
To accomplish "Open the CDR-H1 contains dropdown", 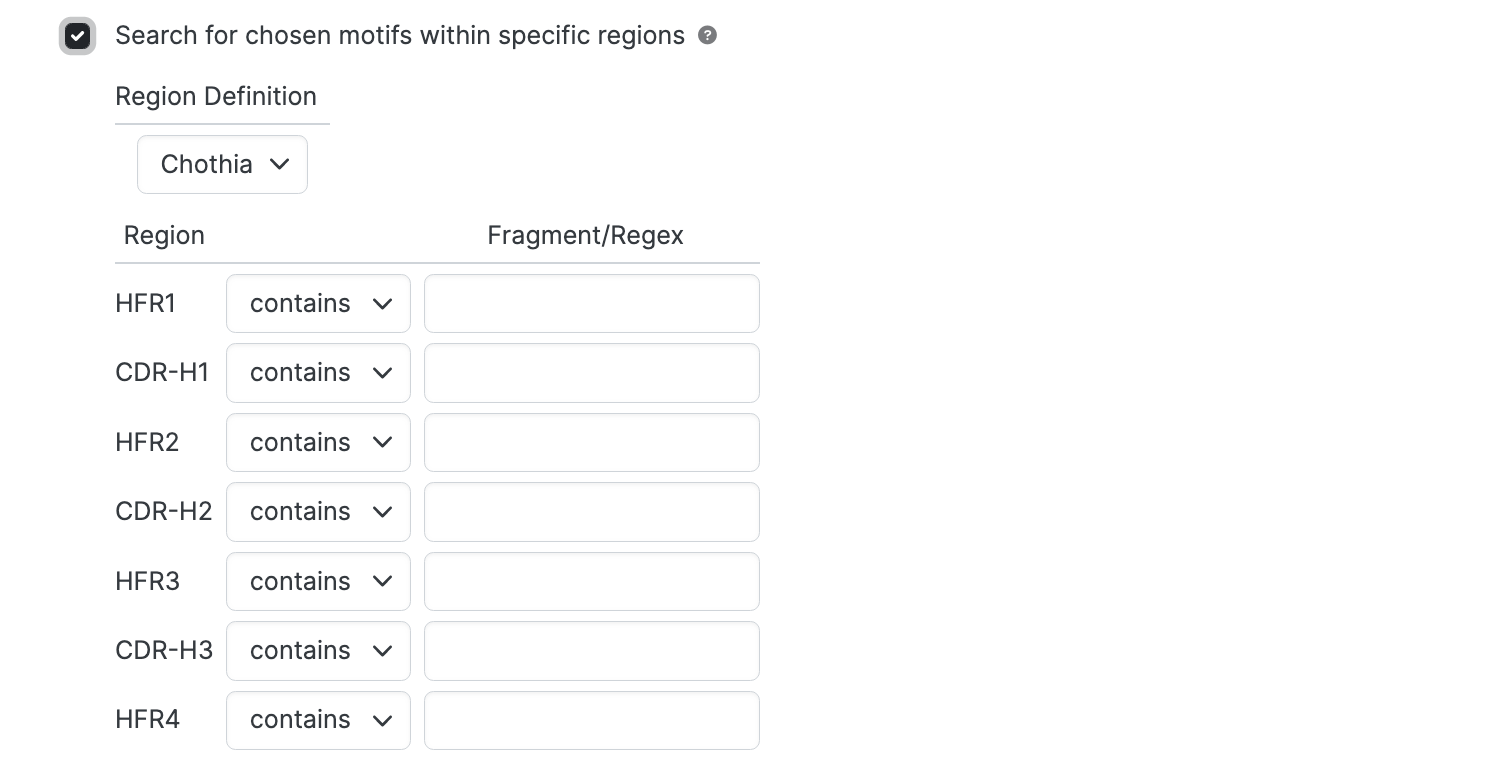I will (318, 373).
